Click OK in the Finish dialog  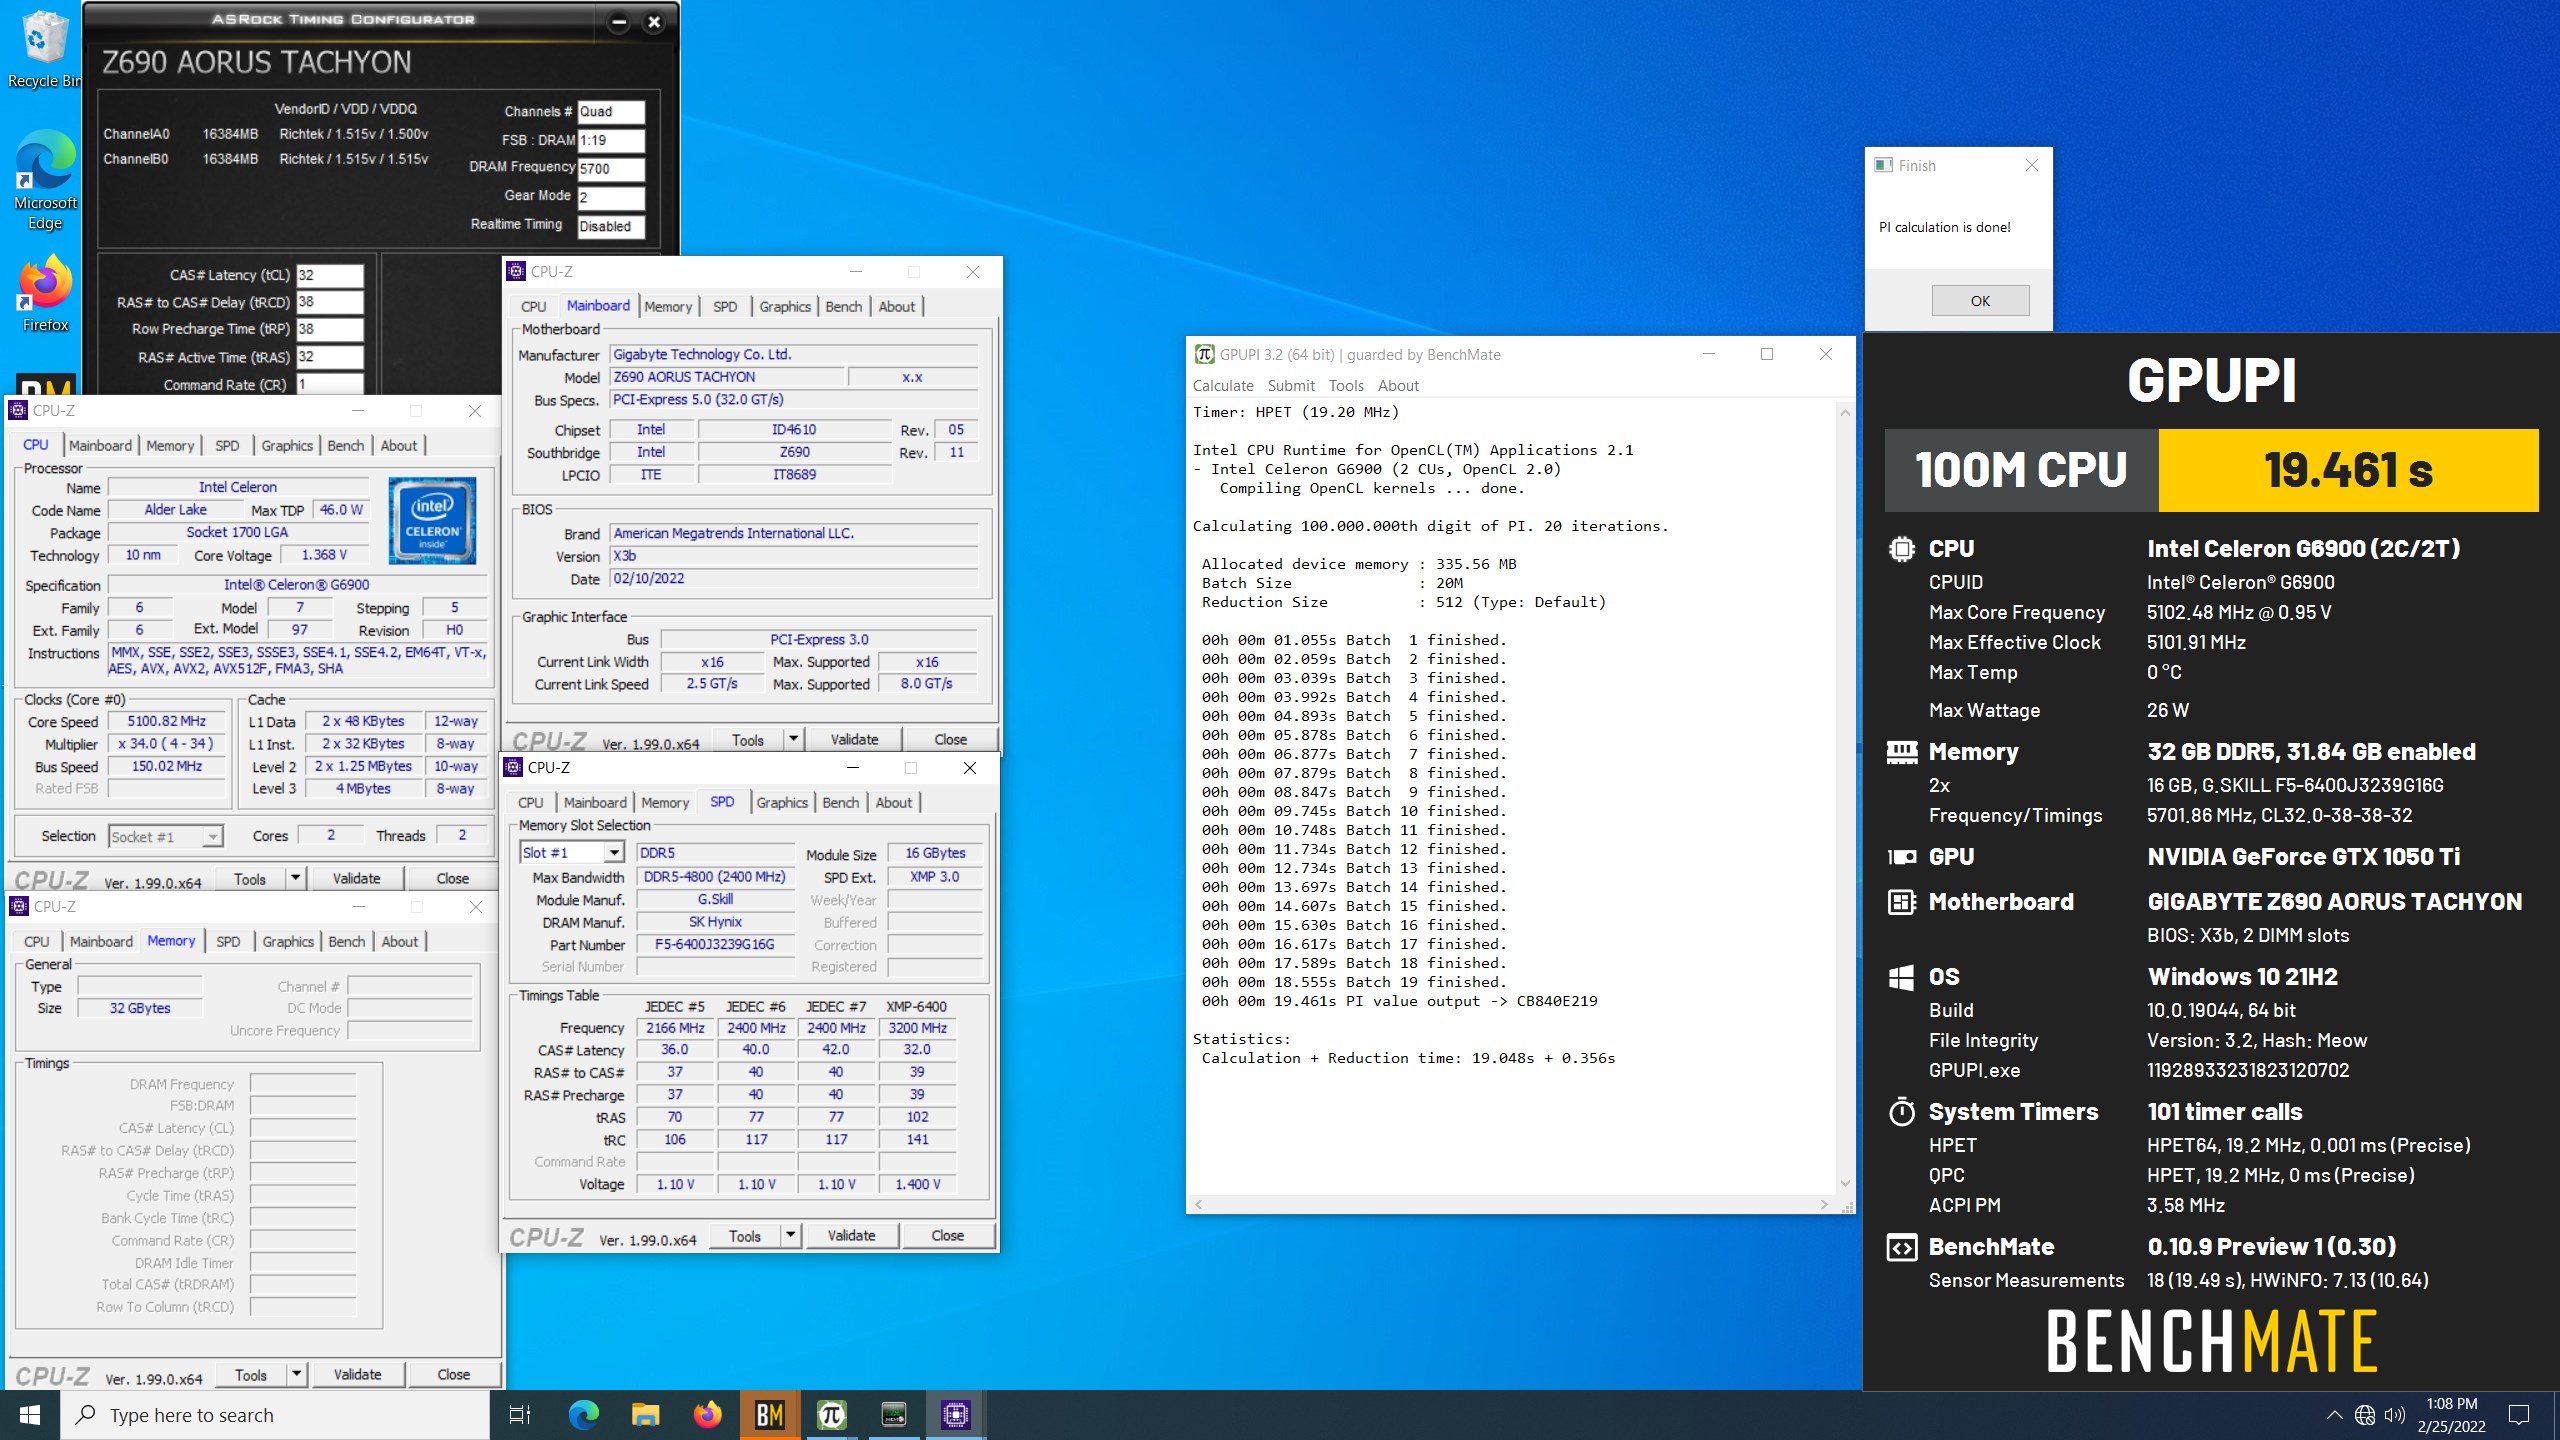(x=1980, y=300)
